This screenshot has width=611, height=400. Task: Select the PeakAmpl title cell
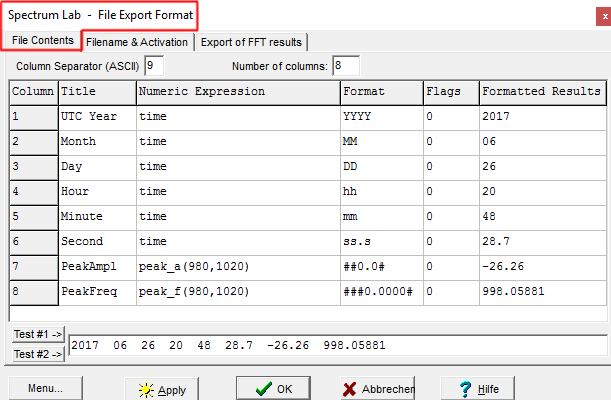click(x=97, y=266)
